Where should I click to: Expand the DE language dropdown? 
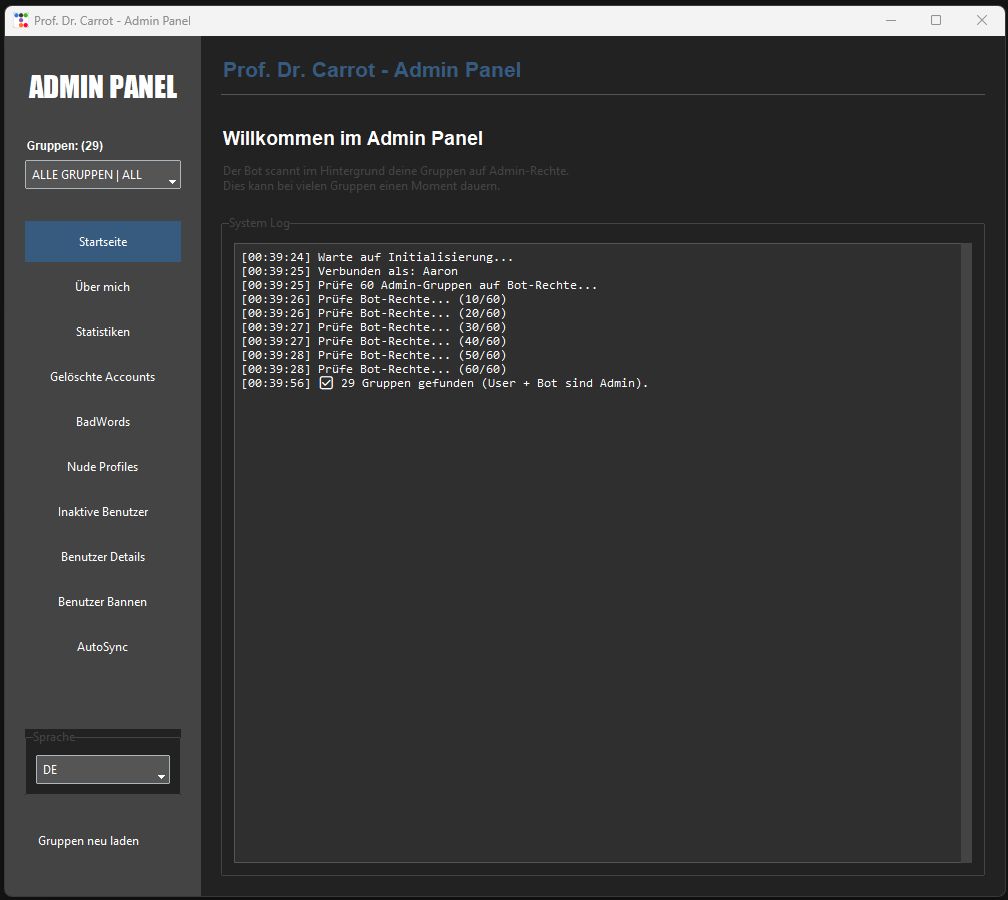tap(103, 770)
